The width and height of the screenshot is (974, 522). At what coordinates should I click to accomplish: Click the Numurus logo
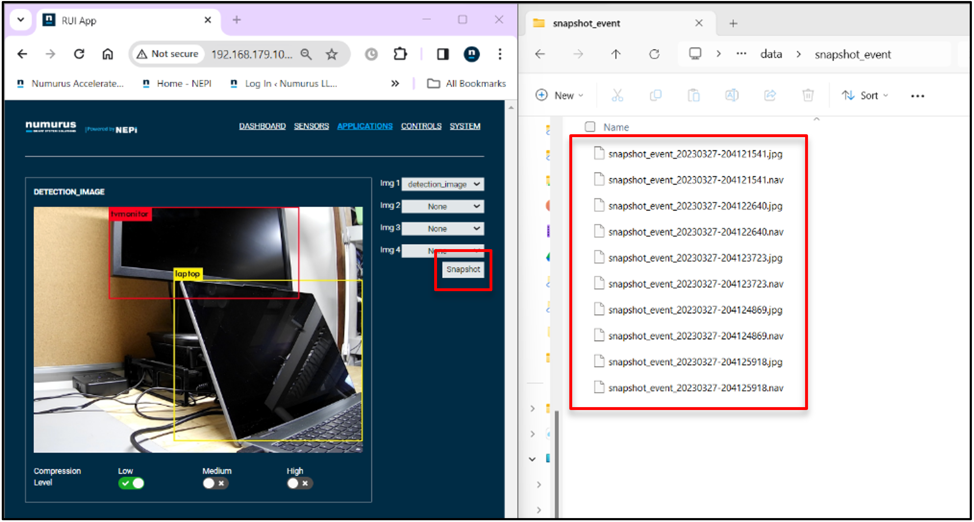click(51, 127)
